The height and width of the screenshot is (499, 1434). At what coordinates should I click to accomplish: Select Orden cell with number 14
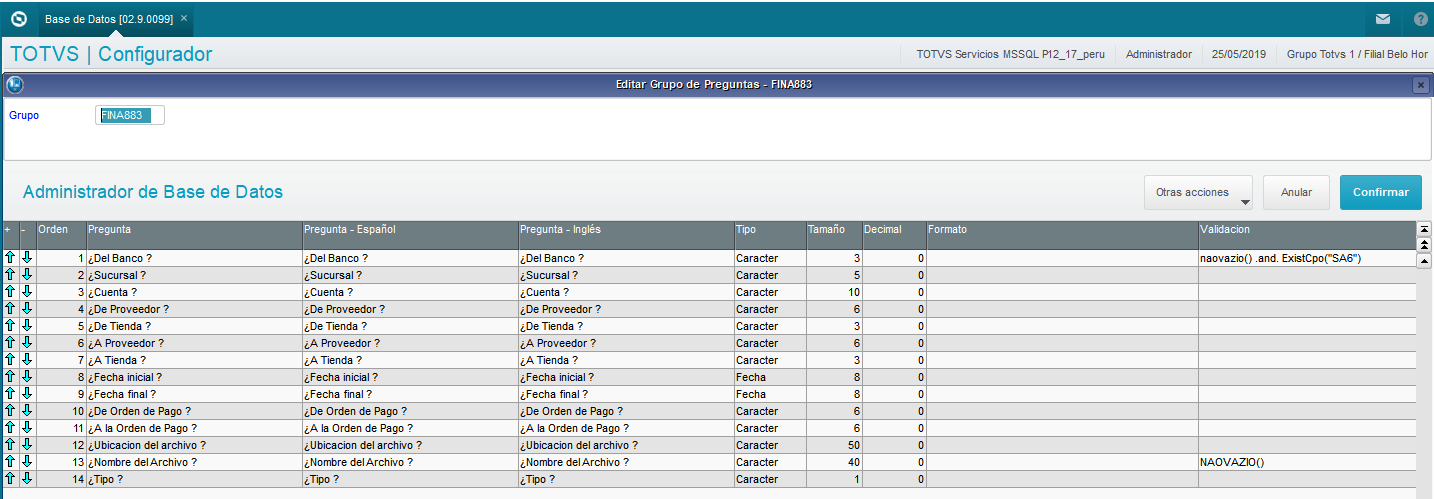(61, 479)
